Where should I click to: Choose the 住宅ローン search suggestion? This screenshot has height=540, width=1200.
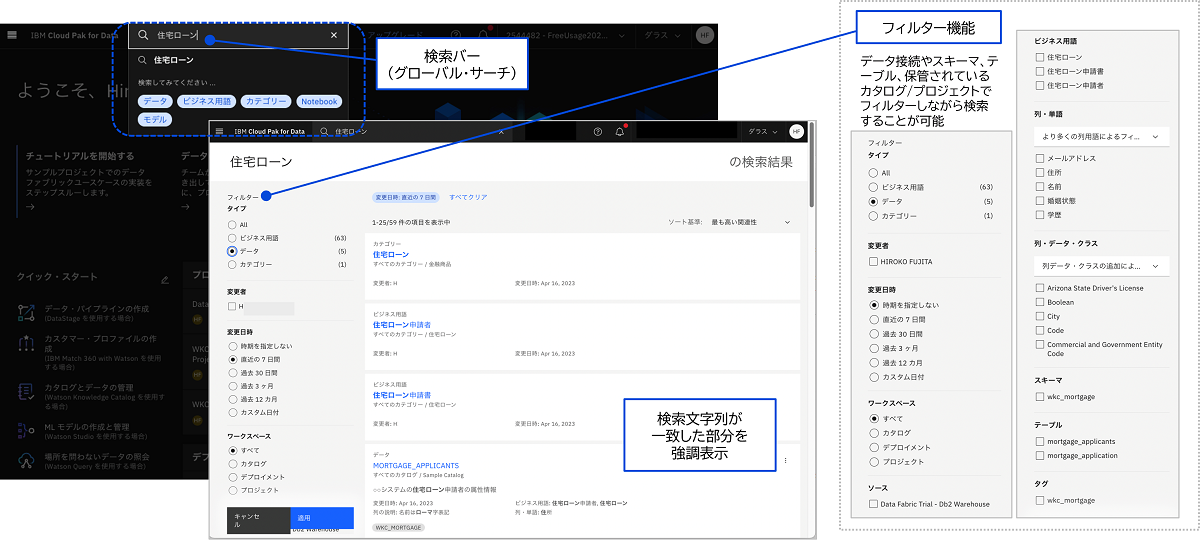174,60
